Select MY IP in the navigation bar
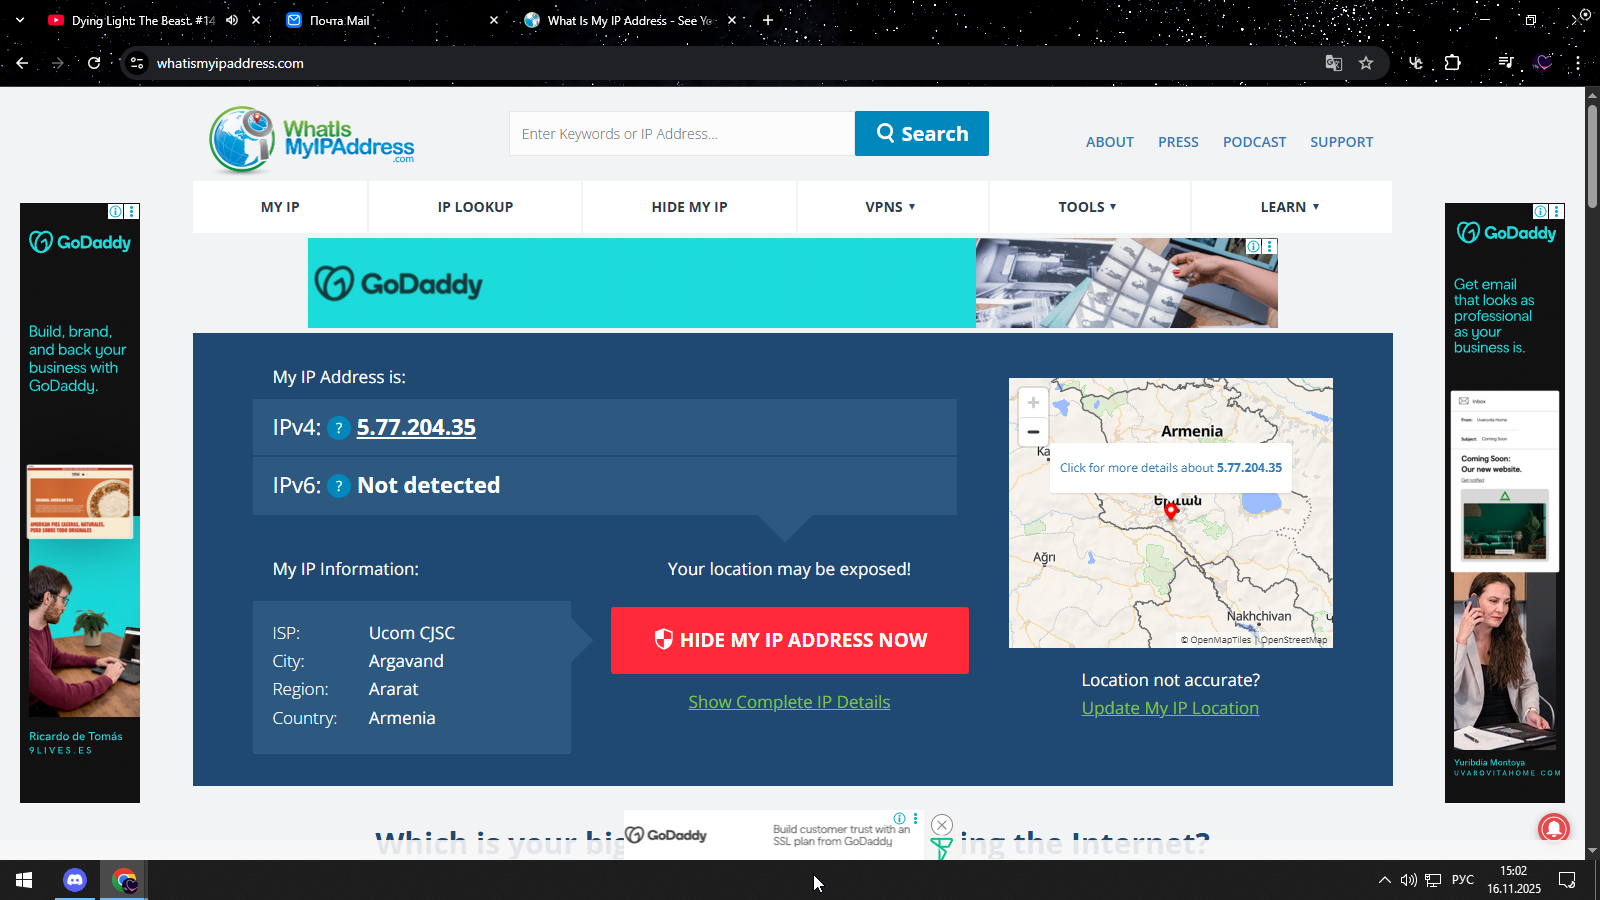1600x900 pixels. 280,207
